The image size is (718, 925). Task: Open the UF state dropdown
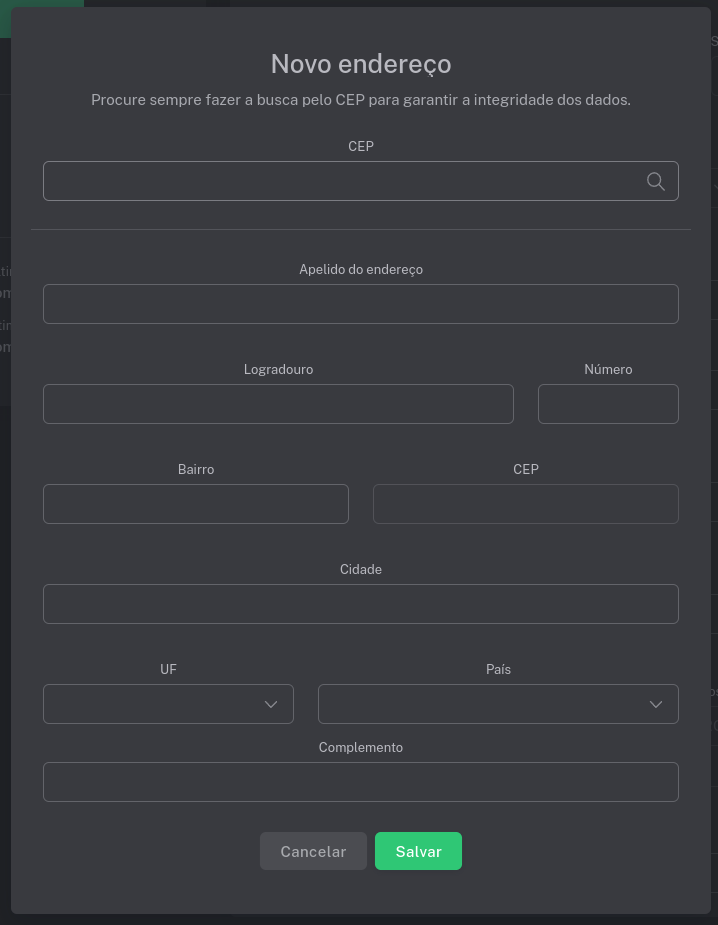tap(168, 704)
